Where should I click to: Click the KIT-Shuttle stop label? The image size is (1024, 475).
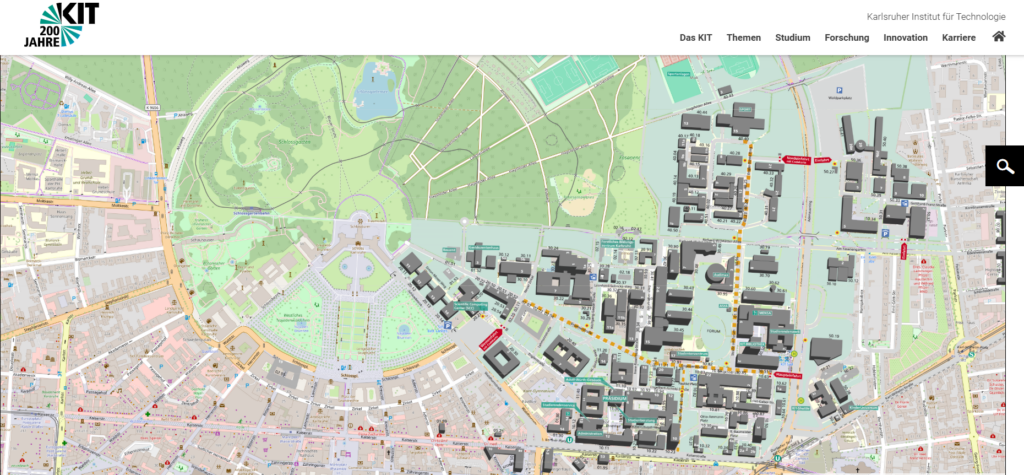click(801, 408)
